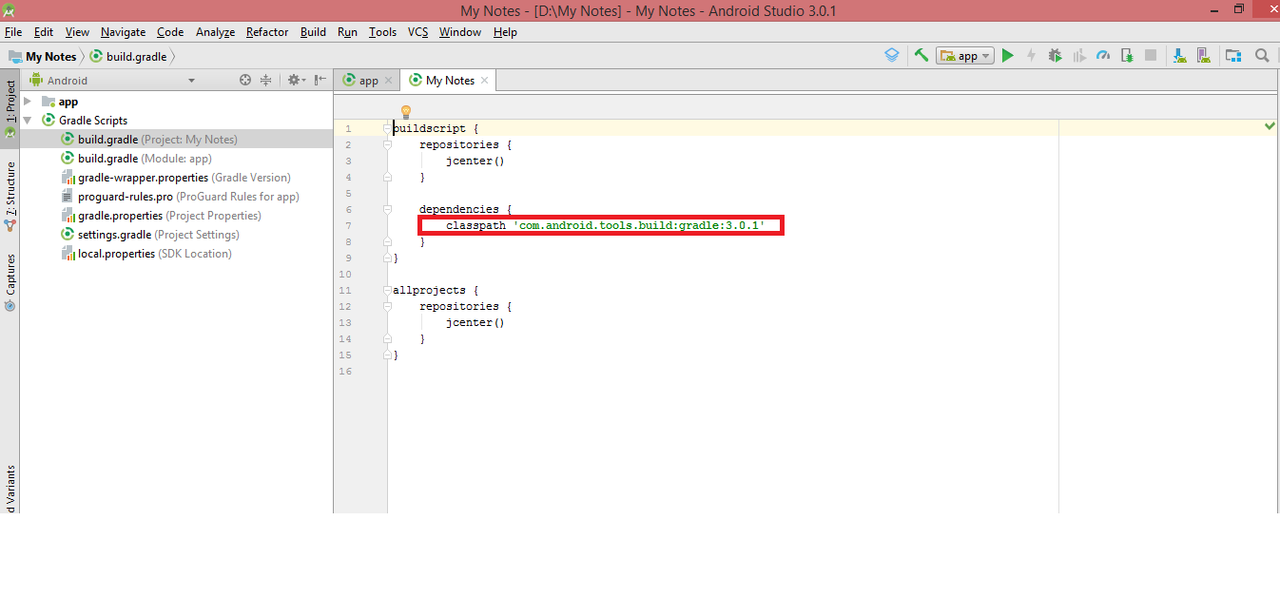Click the Search Everywhere magnifier icon
Screen dimensions: 1280x594
click(x=1263, y=56)
